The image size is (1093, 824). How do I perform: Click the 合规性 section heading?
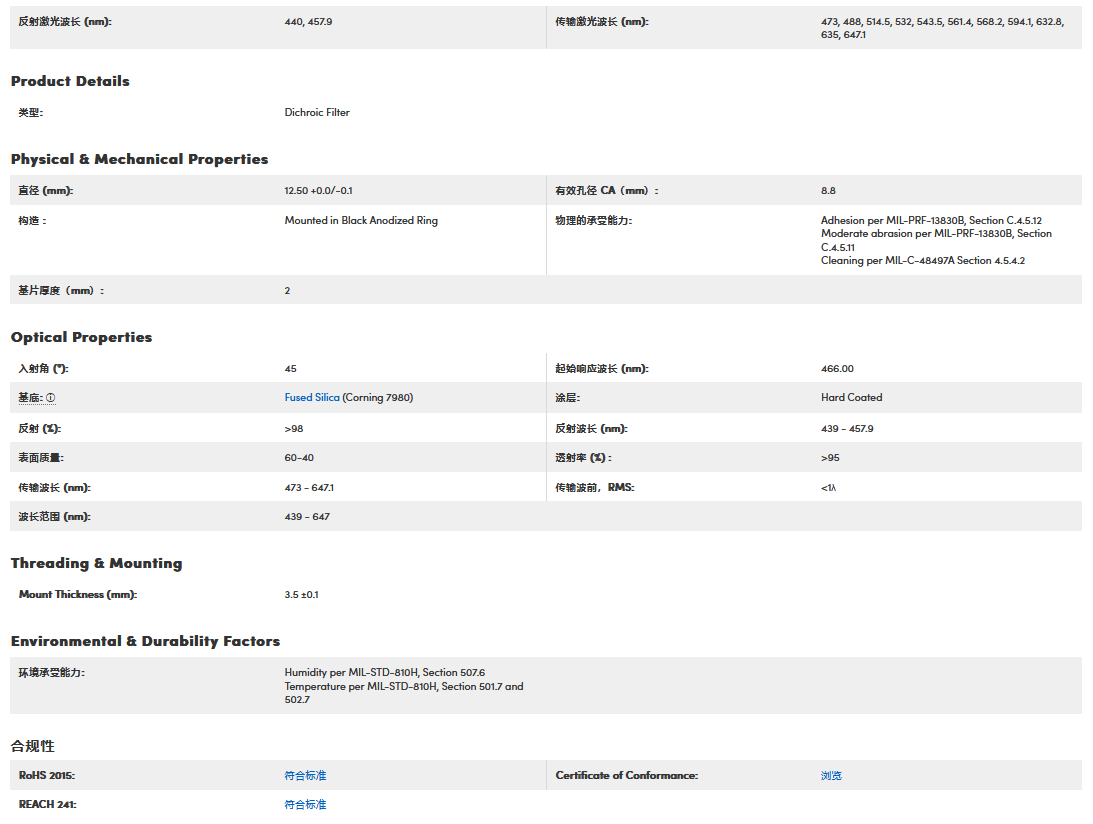coord(32,746)
